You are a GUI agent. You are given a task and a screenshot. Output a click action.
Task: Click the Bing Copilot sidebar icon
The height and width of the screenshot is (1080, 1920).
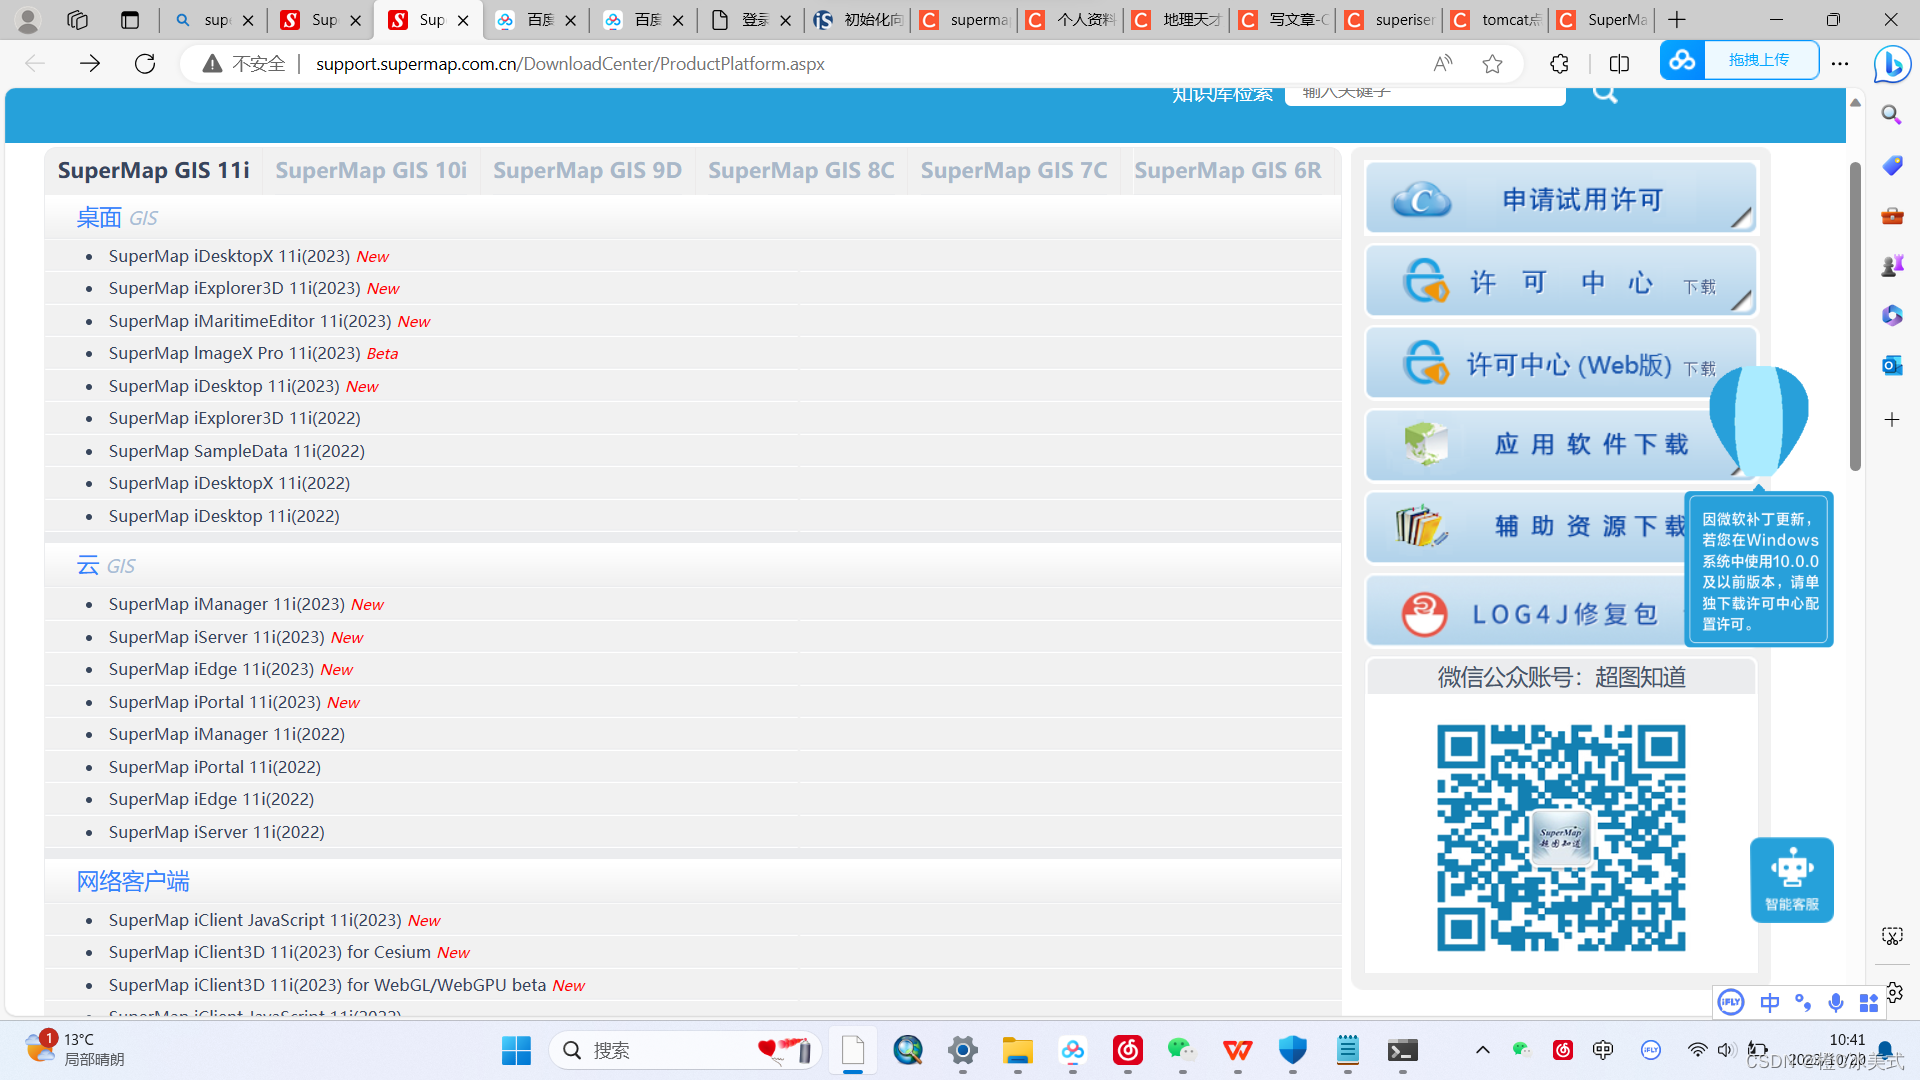[1892, 64]
